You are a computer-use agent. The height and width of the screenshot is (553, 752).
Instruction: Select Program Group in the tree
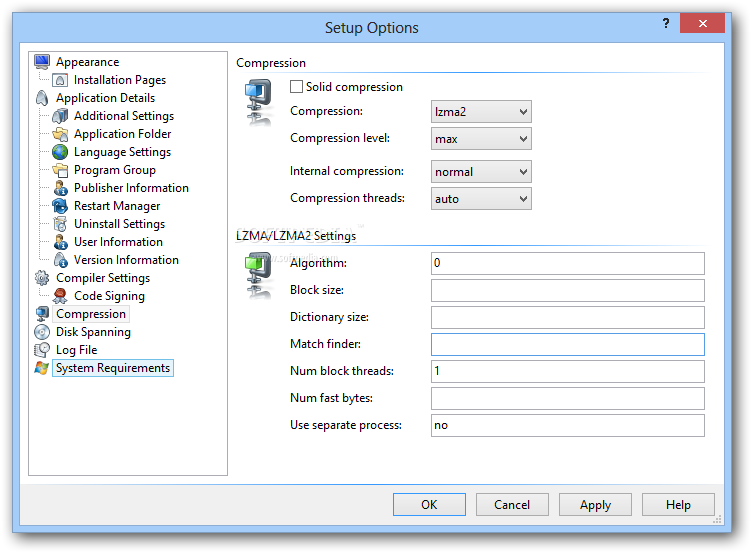pyautogui.click(x=115, y=170)
